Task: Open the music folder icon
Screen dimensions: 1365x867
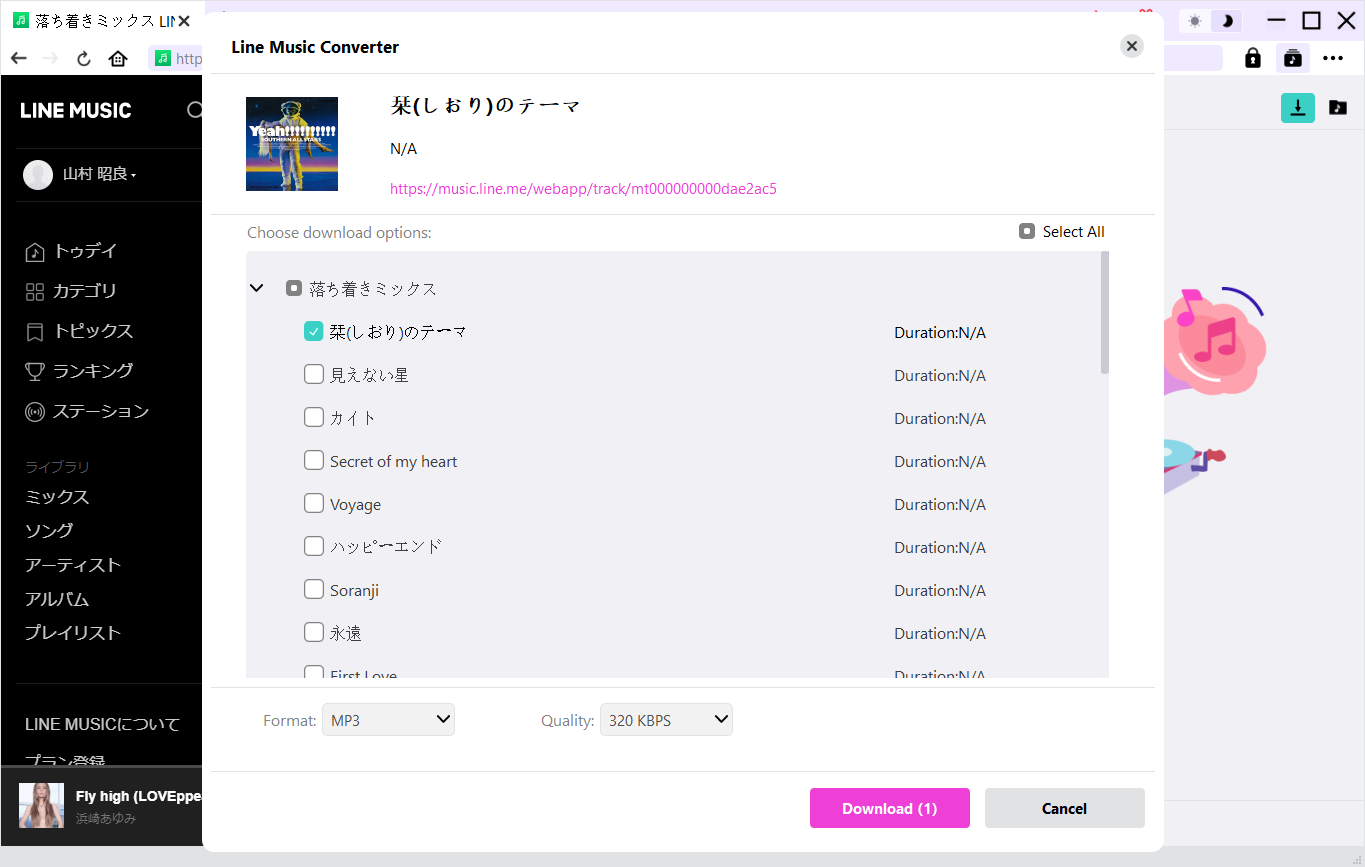Action: point(1338,108)
